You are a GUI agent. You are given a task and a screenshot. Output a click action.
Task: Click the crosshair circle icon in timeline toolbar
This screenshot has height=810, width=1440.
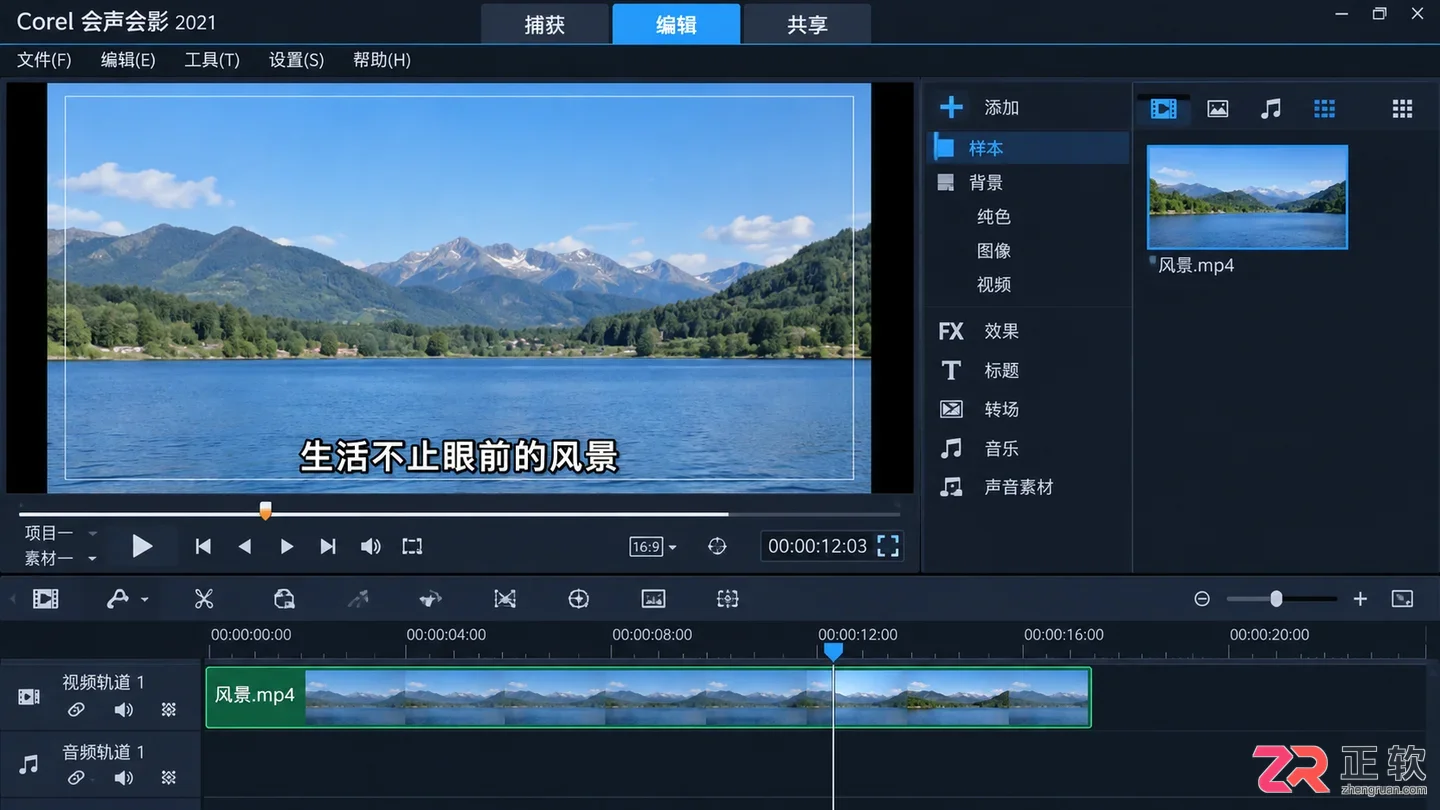578,599
